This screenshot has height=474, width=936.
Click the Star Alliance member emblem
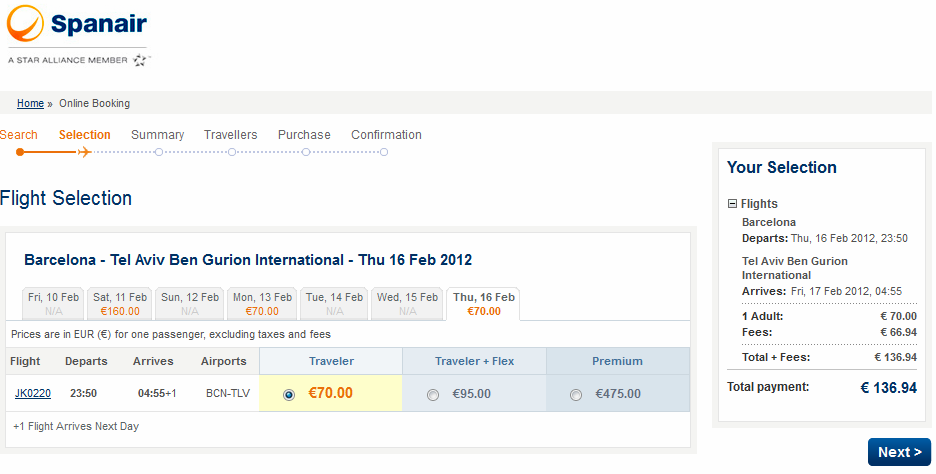141,60
